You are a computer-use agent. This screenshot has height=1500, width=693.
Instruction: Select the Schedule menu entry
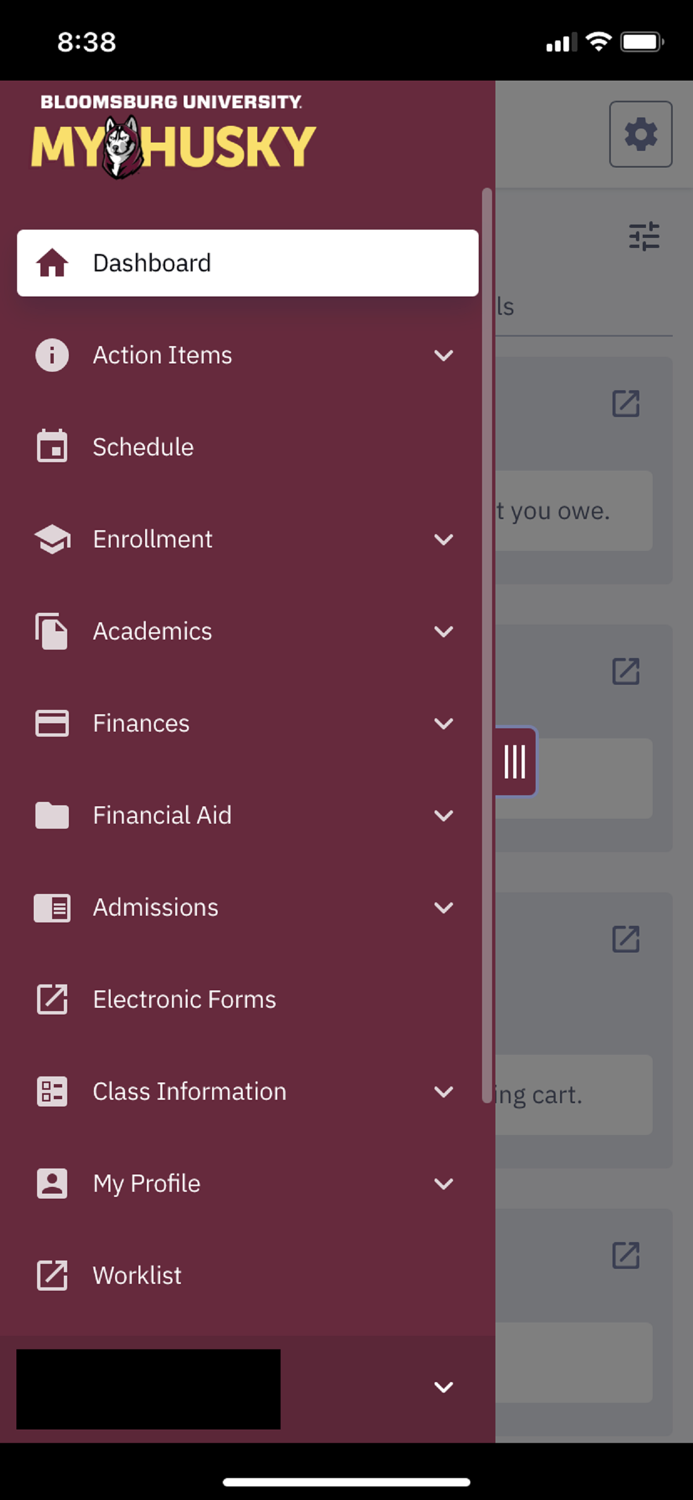coord(143,446)
